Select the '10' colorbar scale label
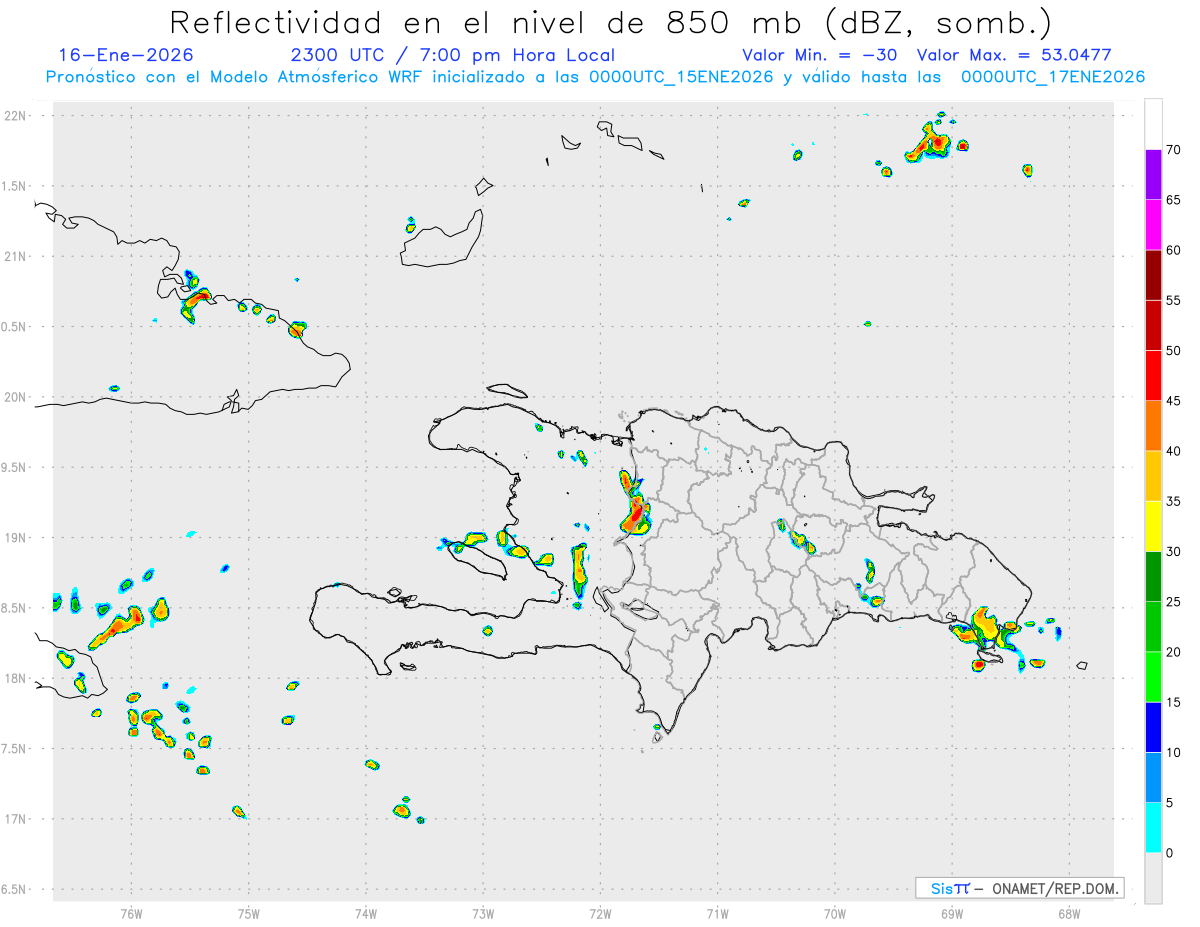This screenshot has width=1200, height=927. pyautogui.click(x=1173, y=753)
